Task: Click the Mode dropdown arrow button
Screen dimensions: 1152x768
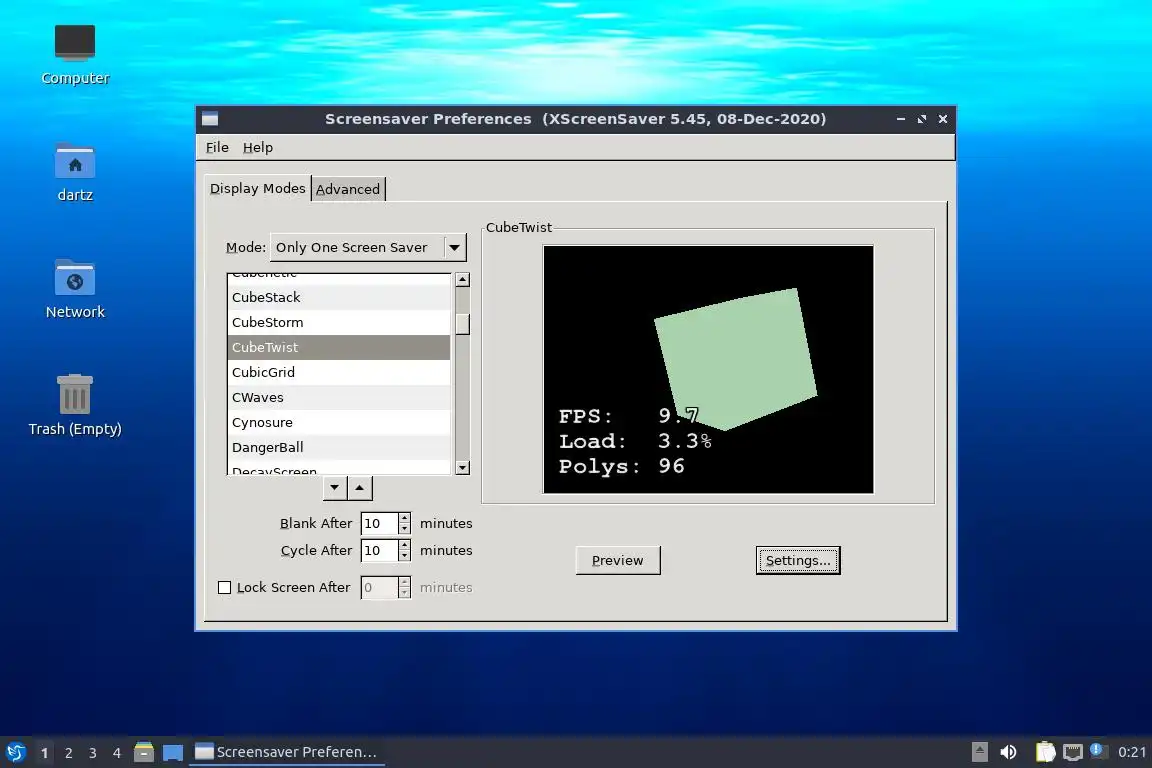Action: [455, 248]
